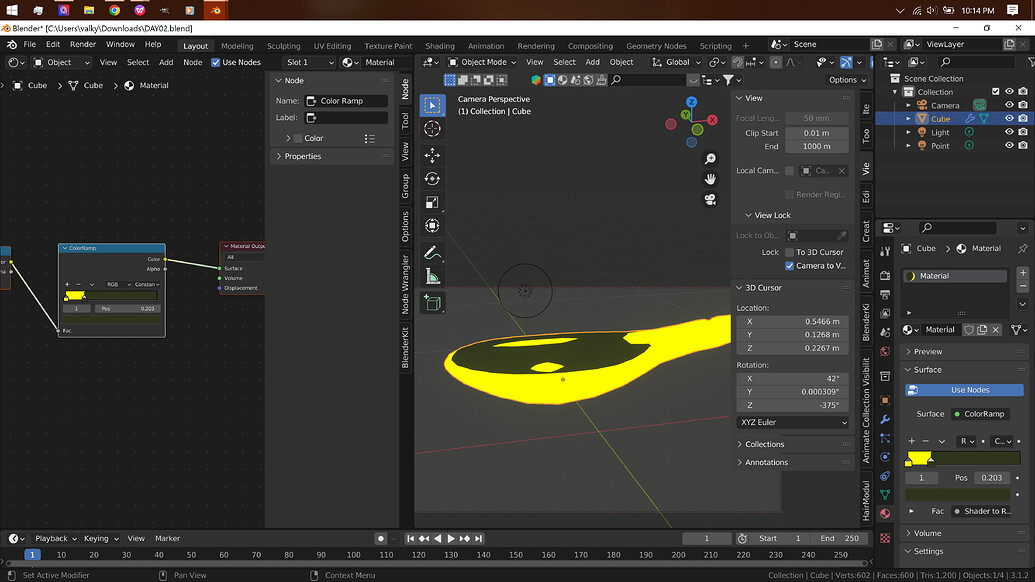This screenshot has width=1035, height=582.
Task: Toggle Collection exclude checkbox in outliner
Action: pos(995,92)
